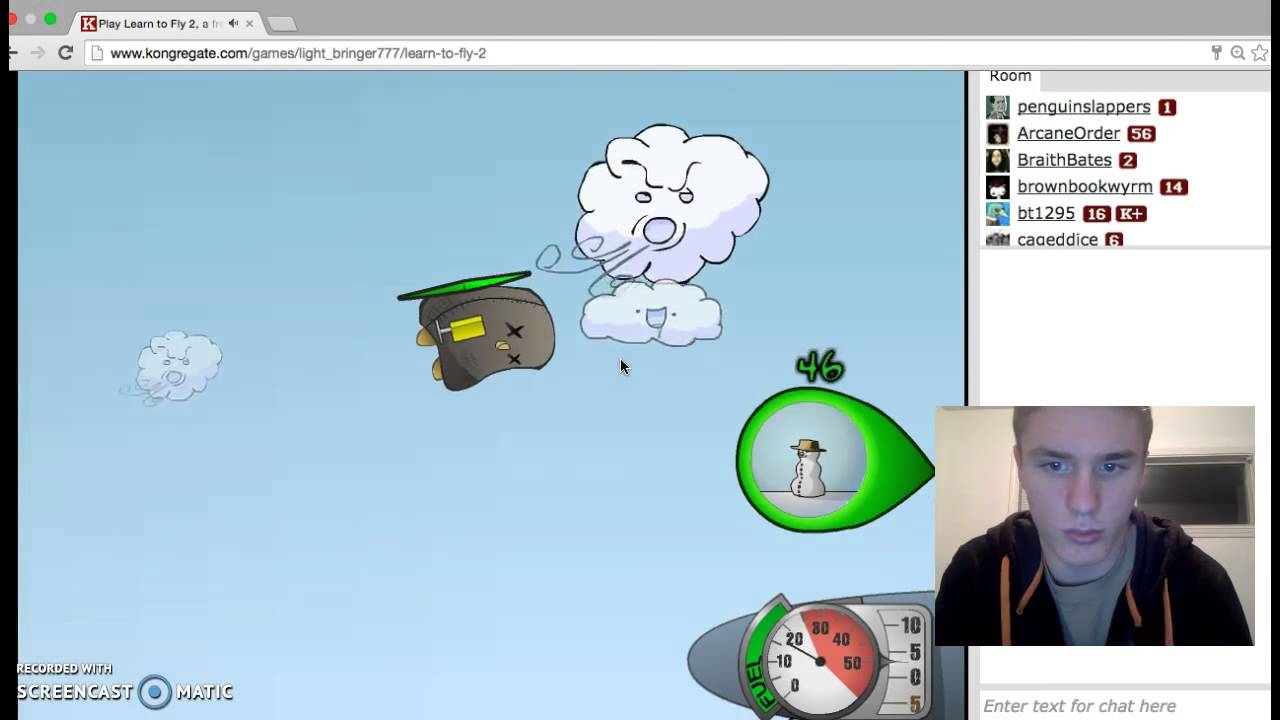Select the Learn to Fly 2 tab
Image resolution: width=1280 pixels, height=720 pixels.
click(167, 23)
